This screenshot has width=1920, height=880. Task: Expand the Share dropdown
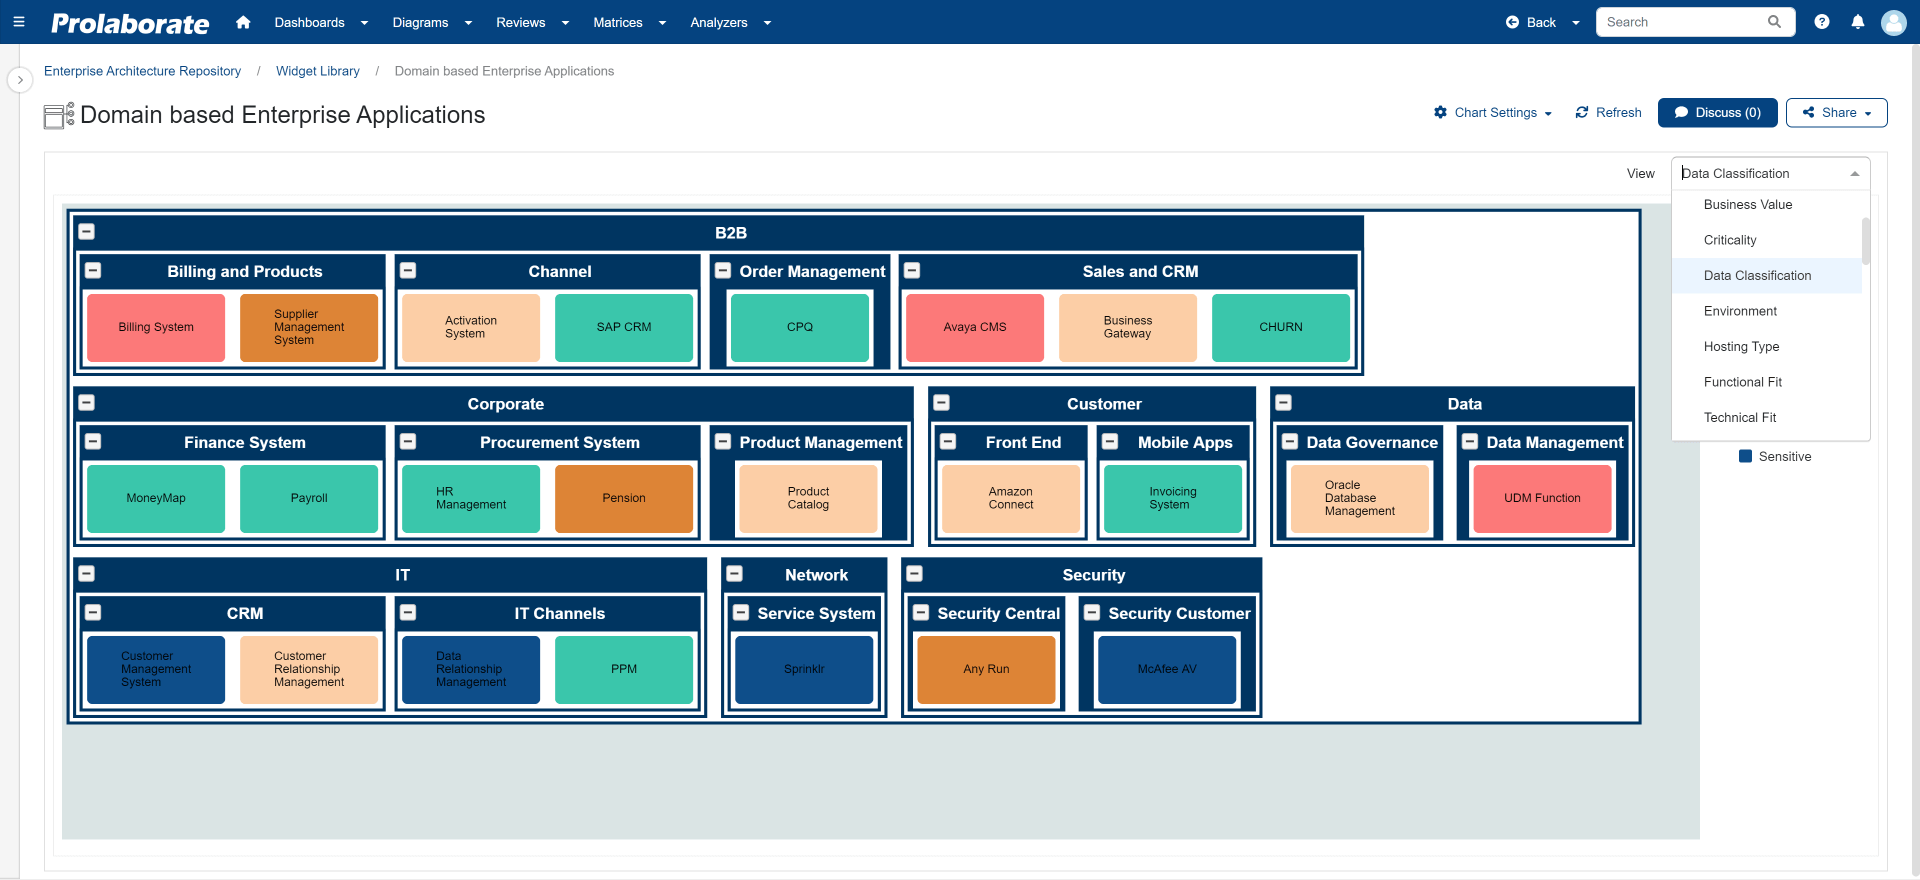[1837, 113]
